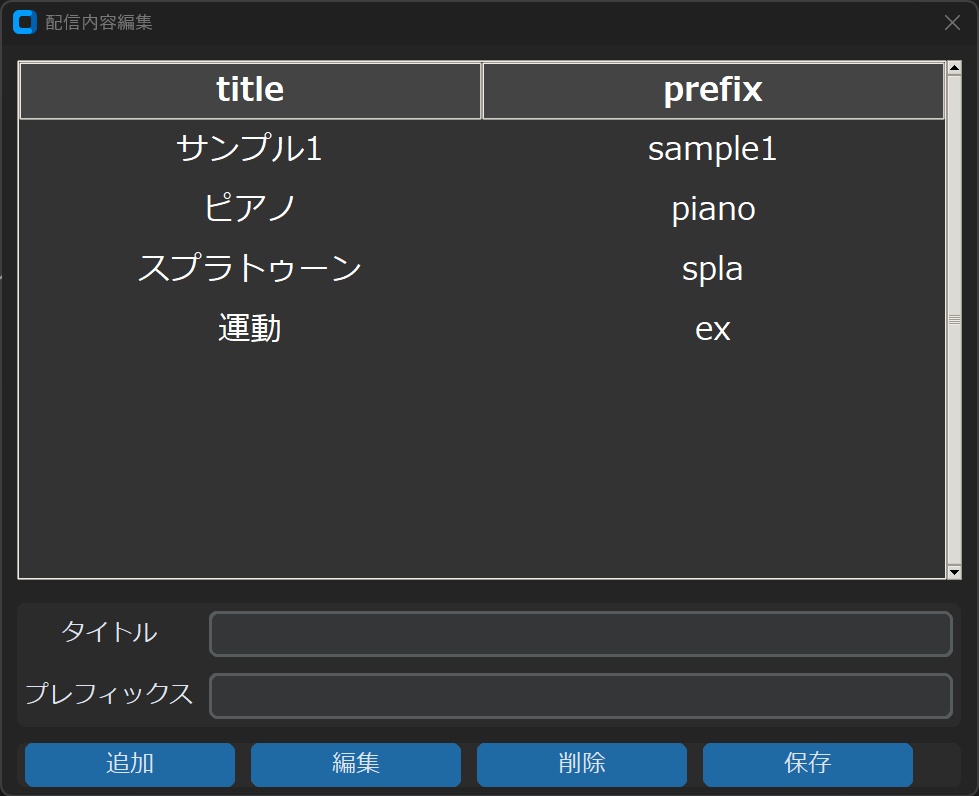Select the 運動 row
This screenshot has height=796, width=979.
249,328
